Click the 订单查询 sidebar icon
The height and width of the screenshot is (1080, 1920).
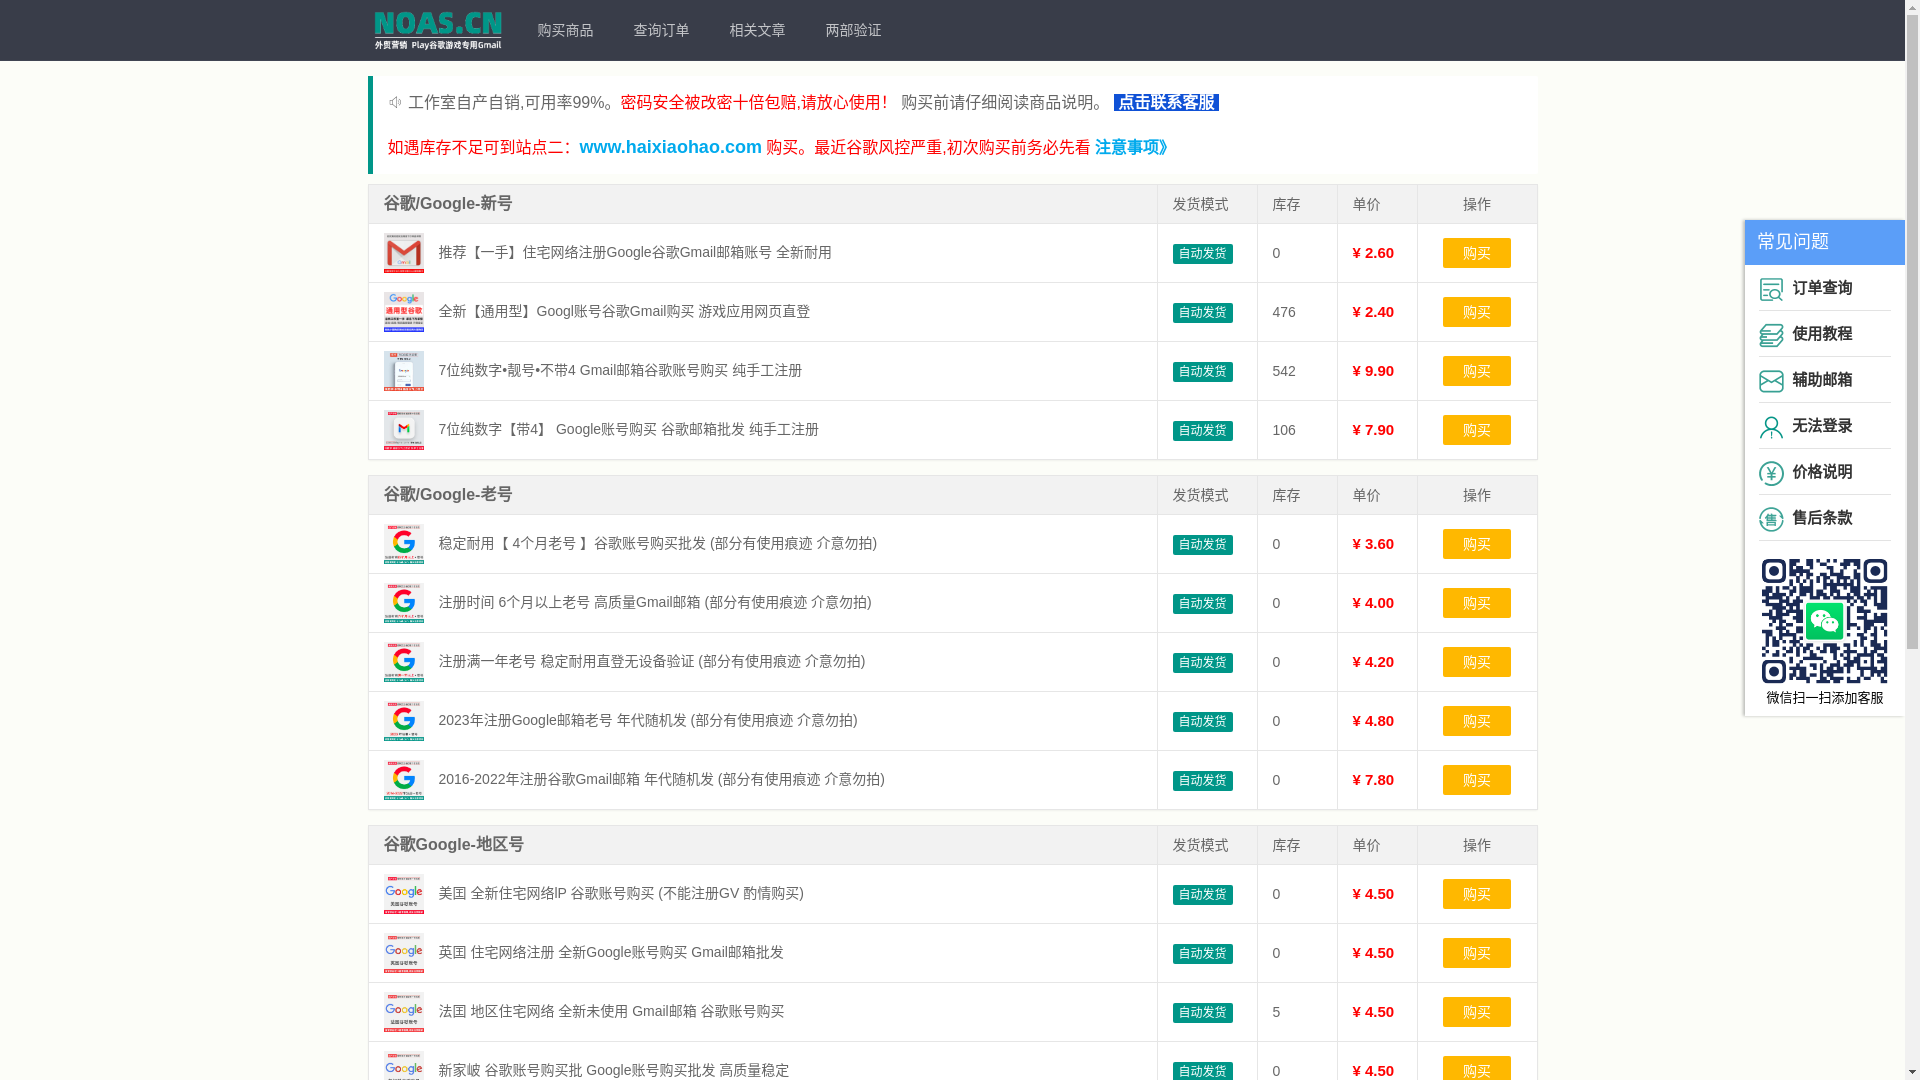click(1771, 289)
